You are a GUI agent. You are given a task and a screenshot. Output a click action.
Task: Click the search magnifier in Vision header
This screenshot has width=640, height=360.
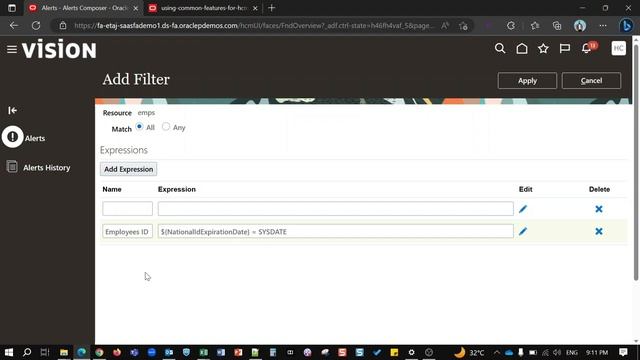(500, 49)
